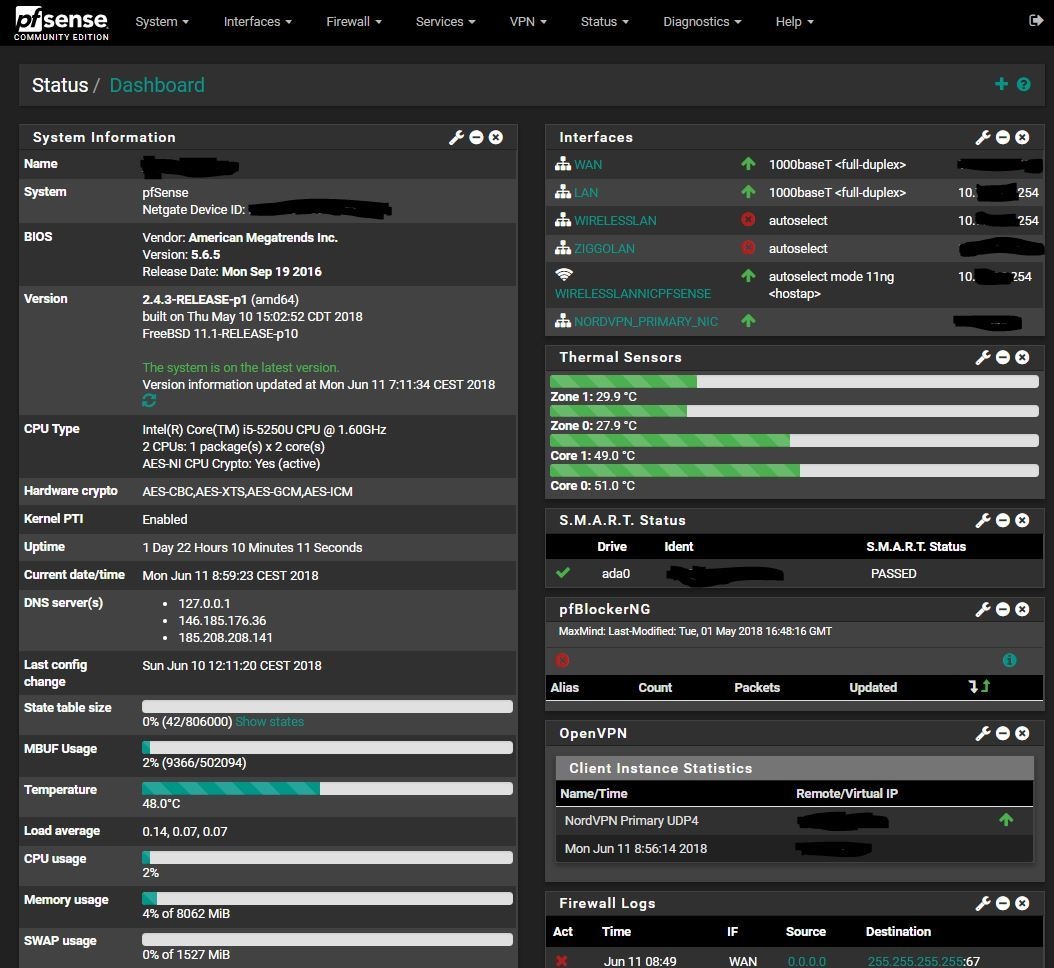The image size is (1054, 968).
Task: Open S.M.A.R.T. Status widget settings
Action: 983,520
